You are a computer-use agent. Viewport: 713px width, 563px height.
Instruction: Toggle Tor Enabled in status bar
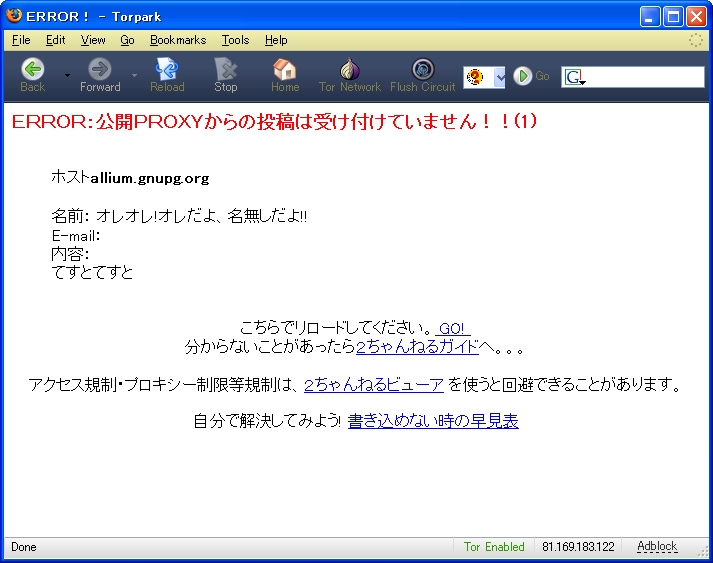[x=494, y=547]
